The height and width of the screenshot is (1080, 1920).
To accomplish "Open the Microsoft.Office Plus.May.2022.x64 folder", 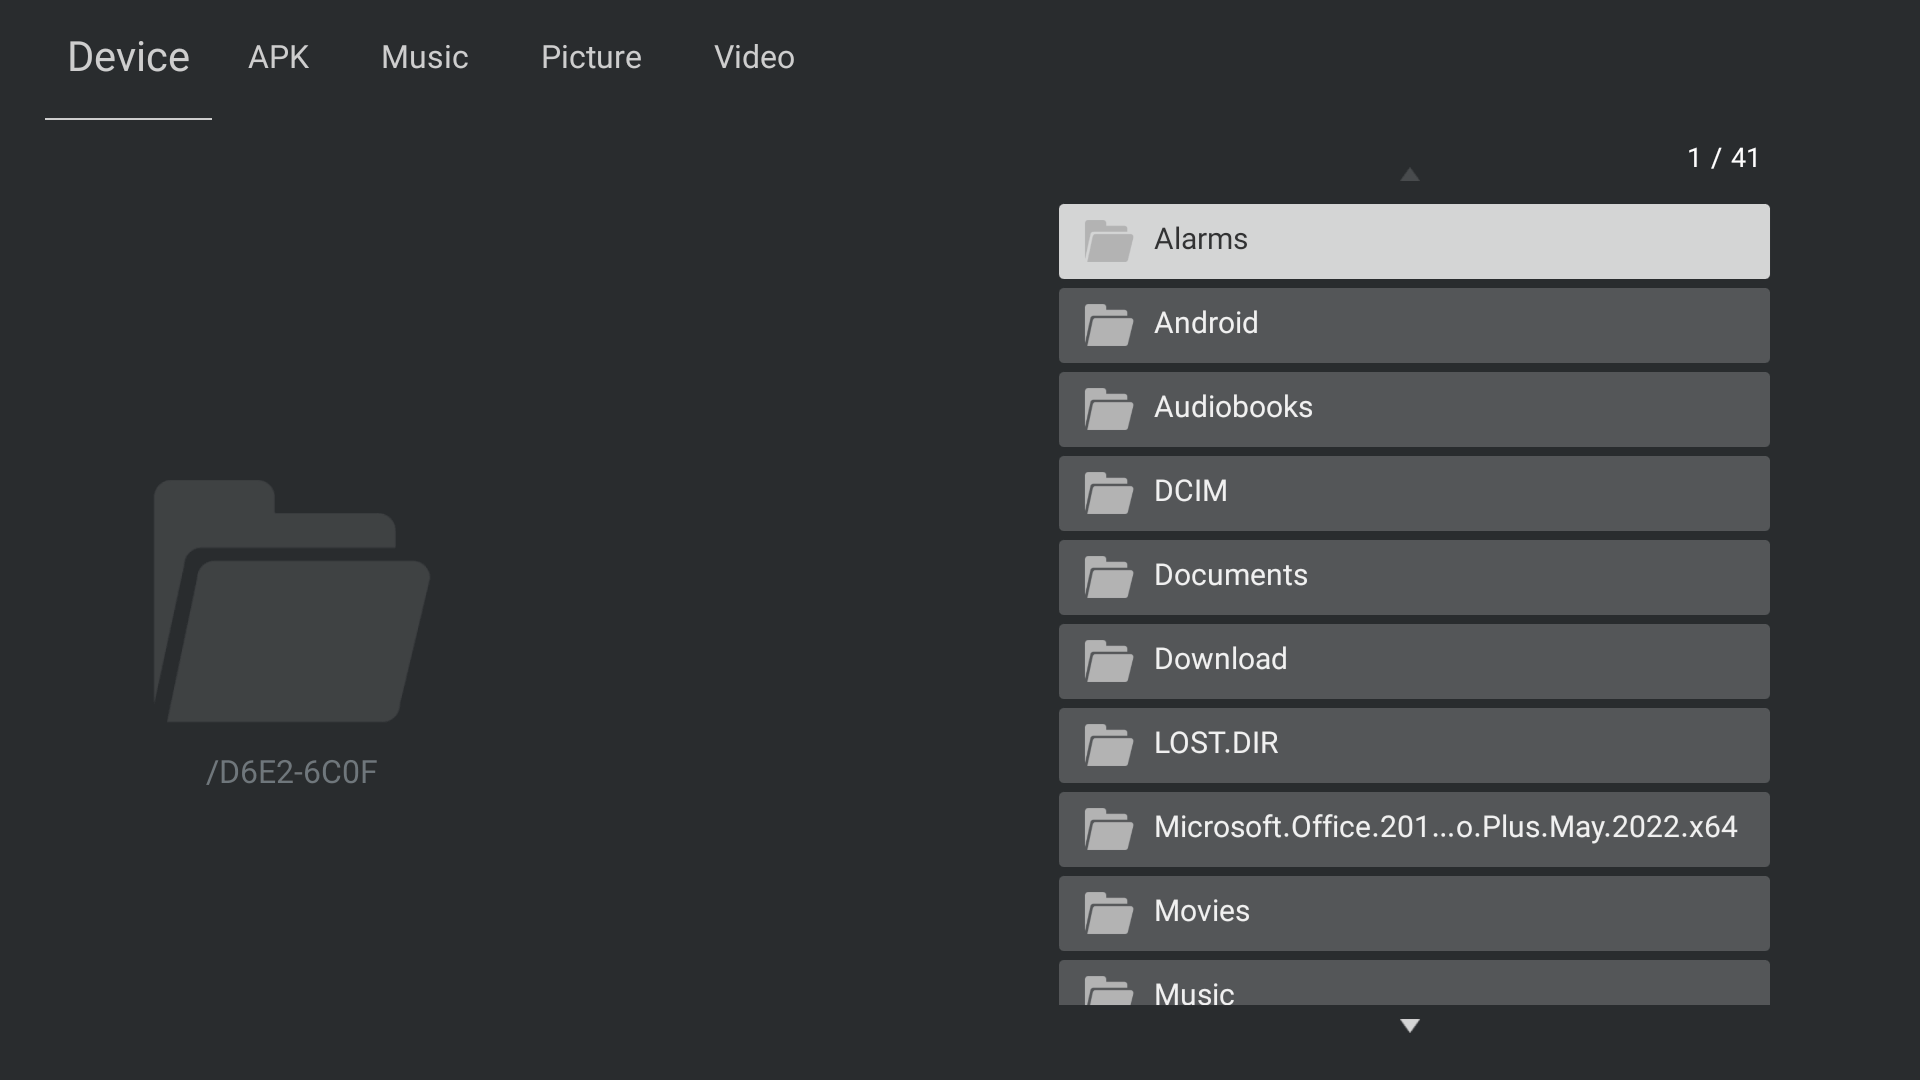I will pyautogui.click(x=1413, y=828).
